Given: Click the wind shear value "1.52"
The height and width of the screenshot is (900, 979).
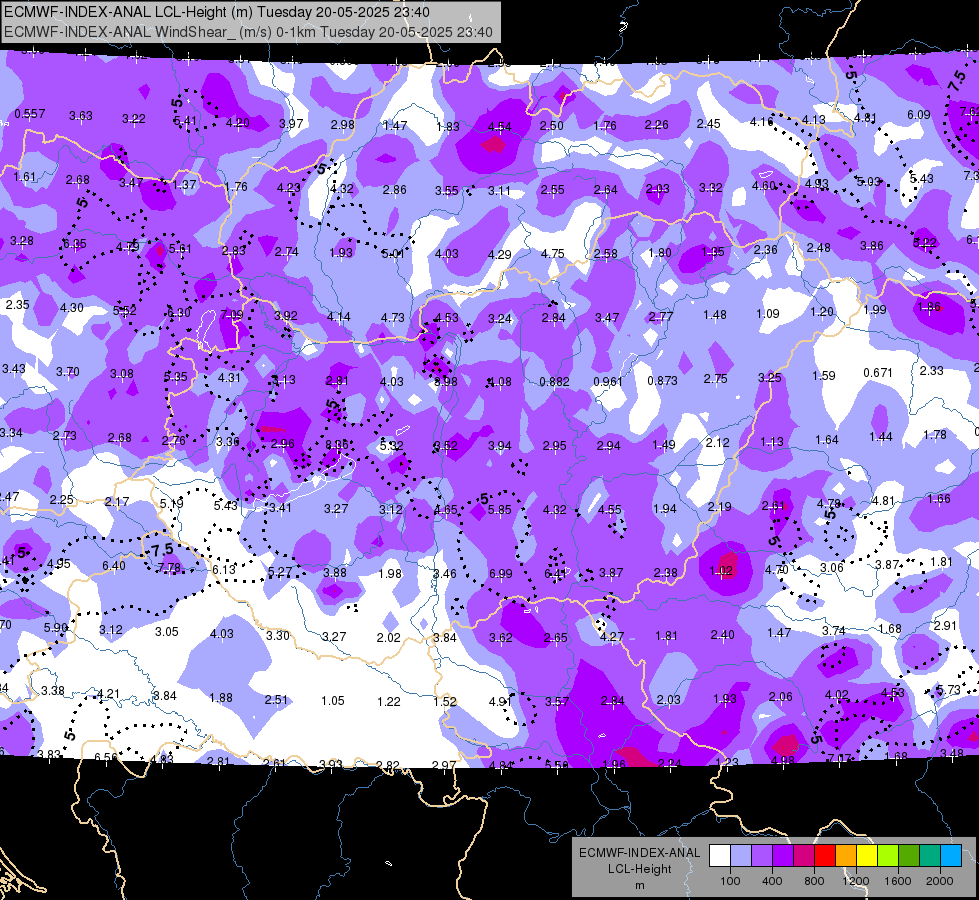Looking at the screenshot, I should click(445, 701).
